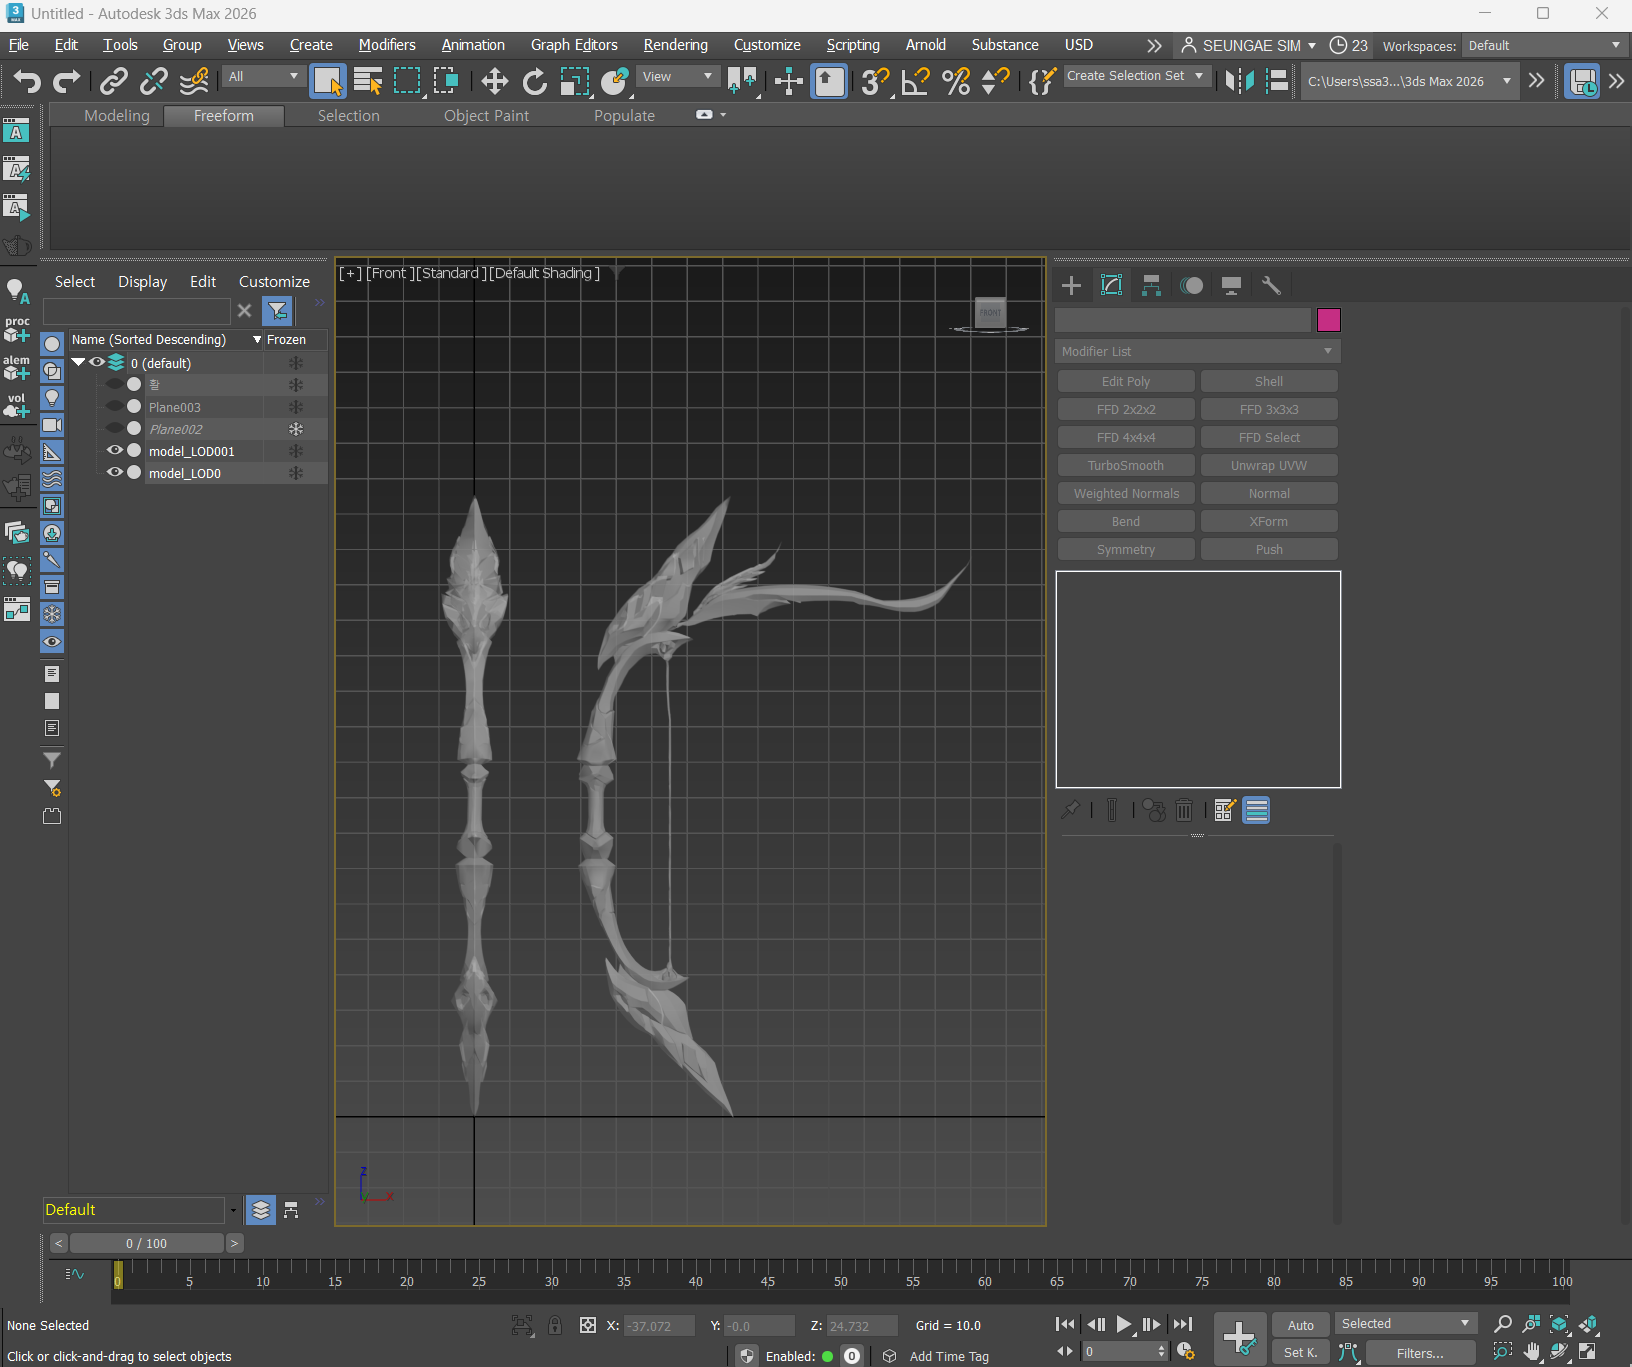Show the Plane003 object
The image size is (1632, 1367).
(114, 407)
